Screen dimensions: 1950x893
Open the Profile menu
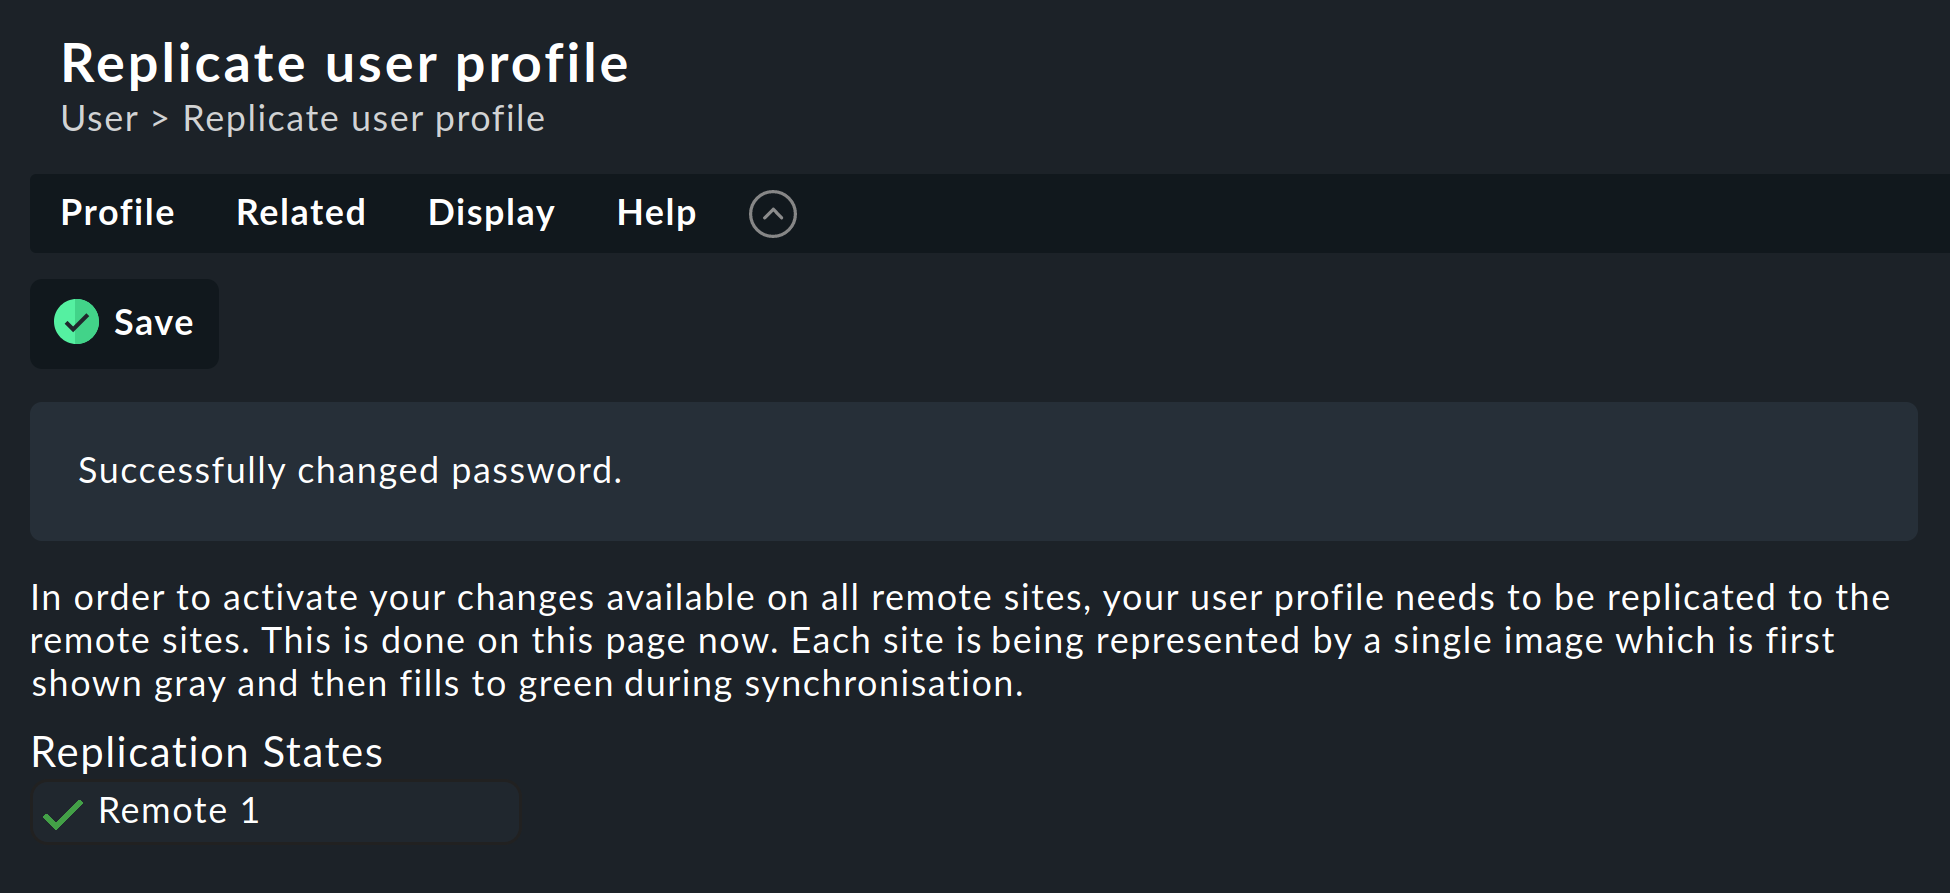click(x=117, y=213)
